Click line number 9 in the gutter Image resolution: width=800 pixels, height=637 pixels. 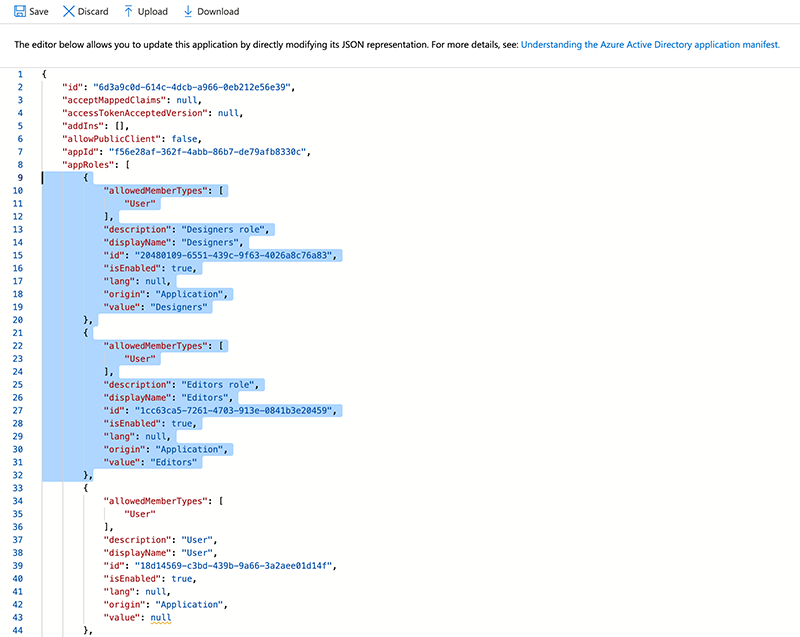pos(20,177)
